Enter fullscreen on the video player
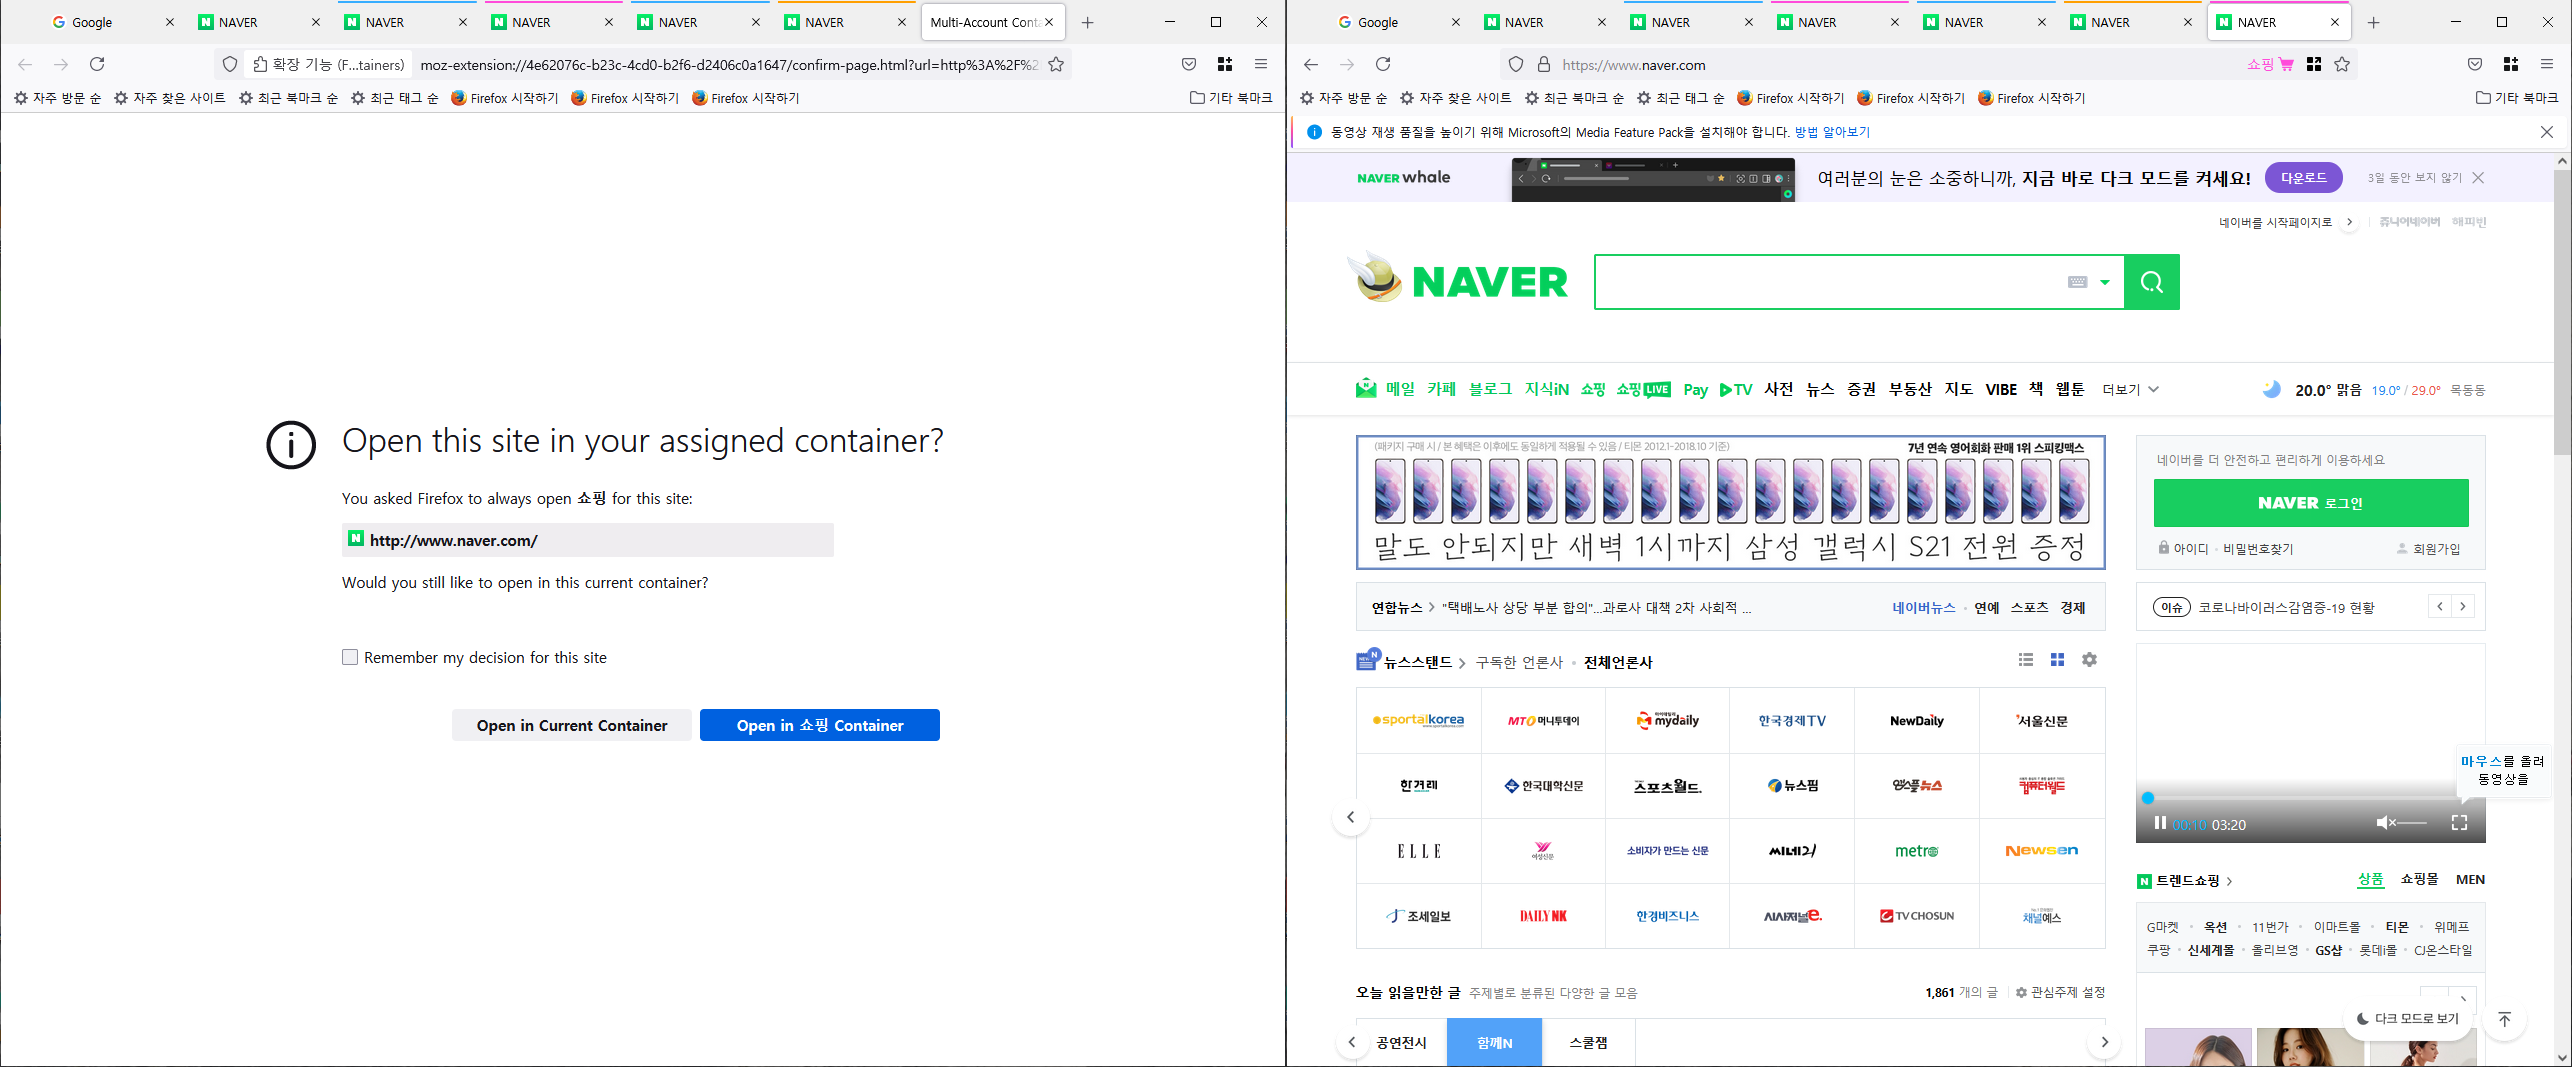 click(x=2459, y=823)
